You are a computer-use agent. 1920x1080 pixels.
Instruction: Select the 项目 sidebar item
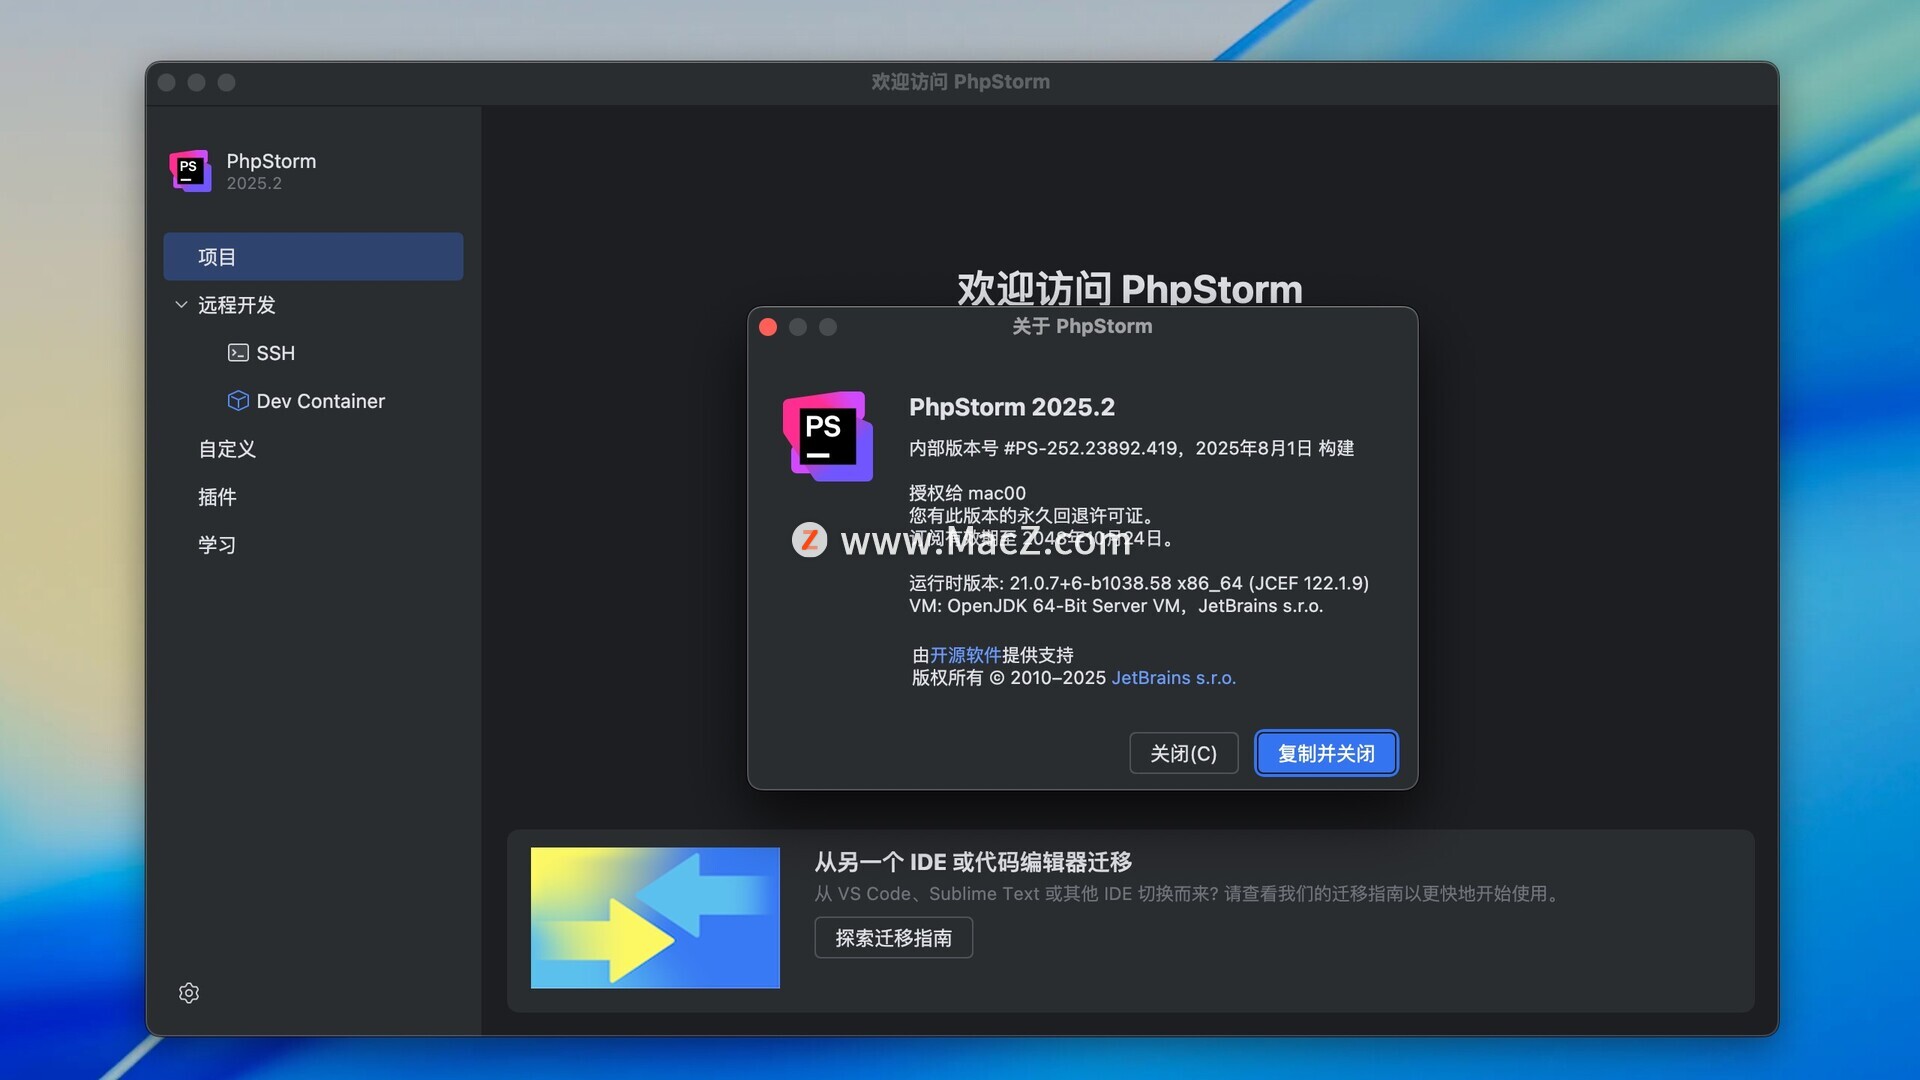(313, 257)
